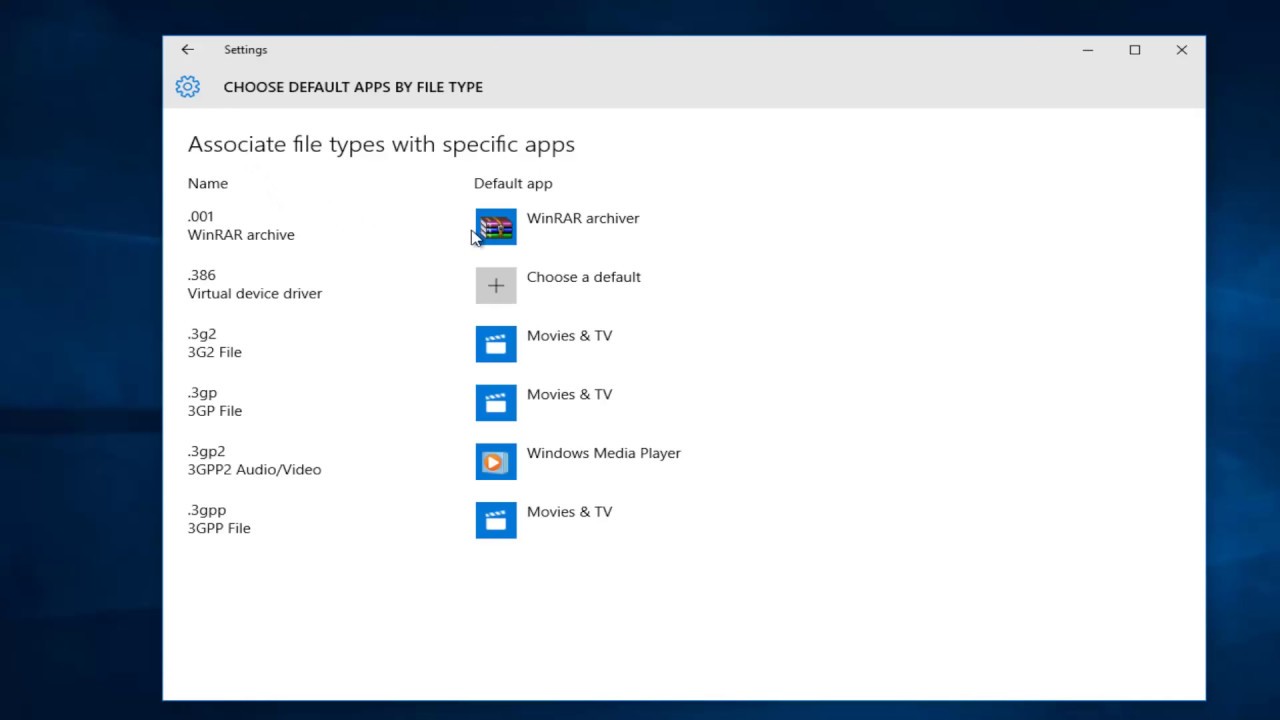This screenshot has height=720, width=1280.
Task: Click the Movies & TV icon for .3gpp
Action: coord(496,520)
